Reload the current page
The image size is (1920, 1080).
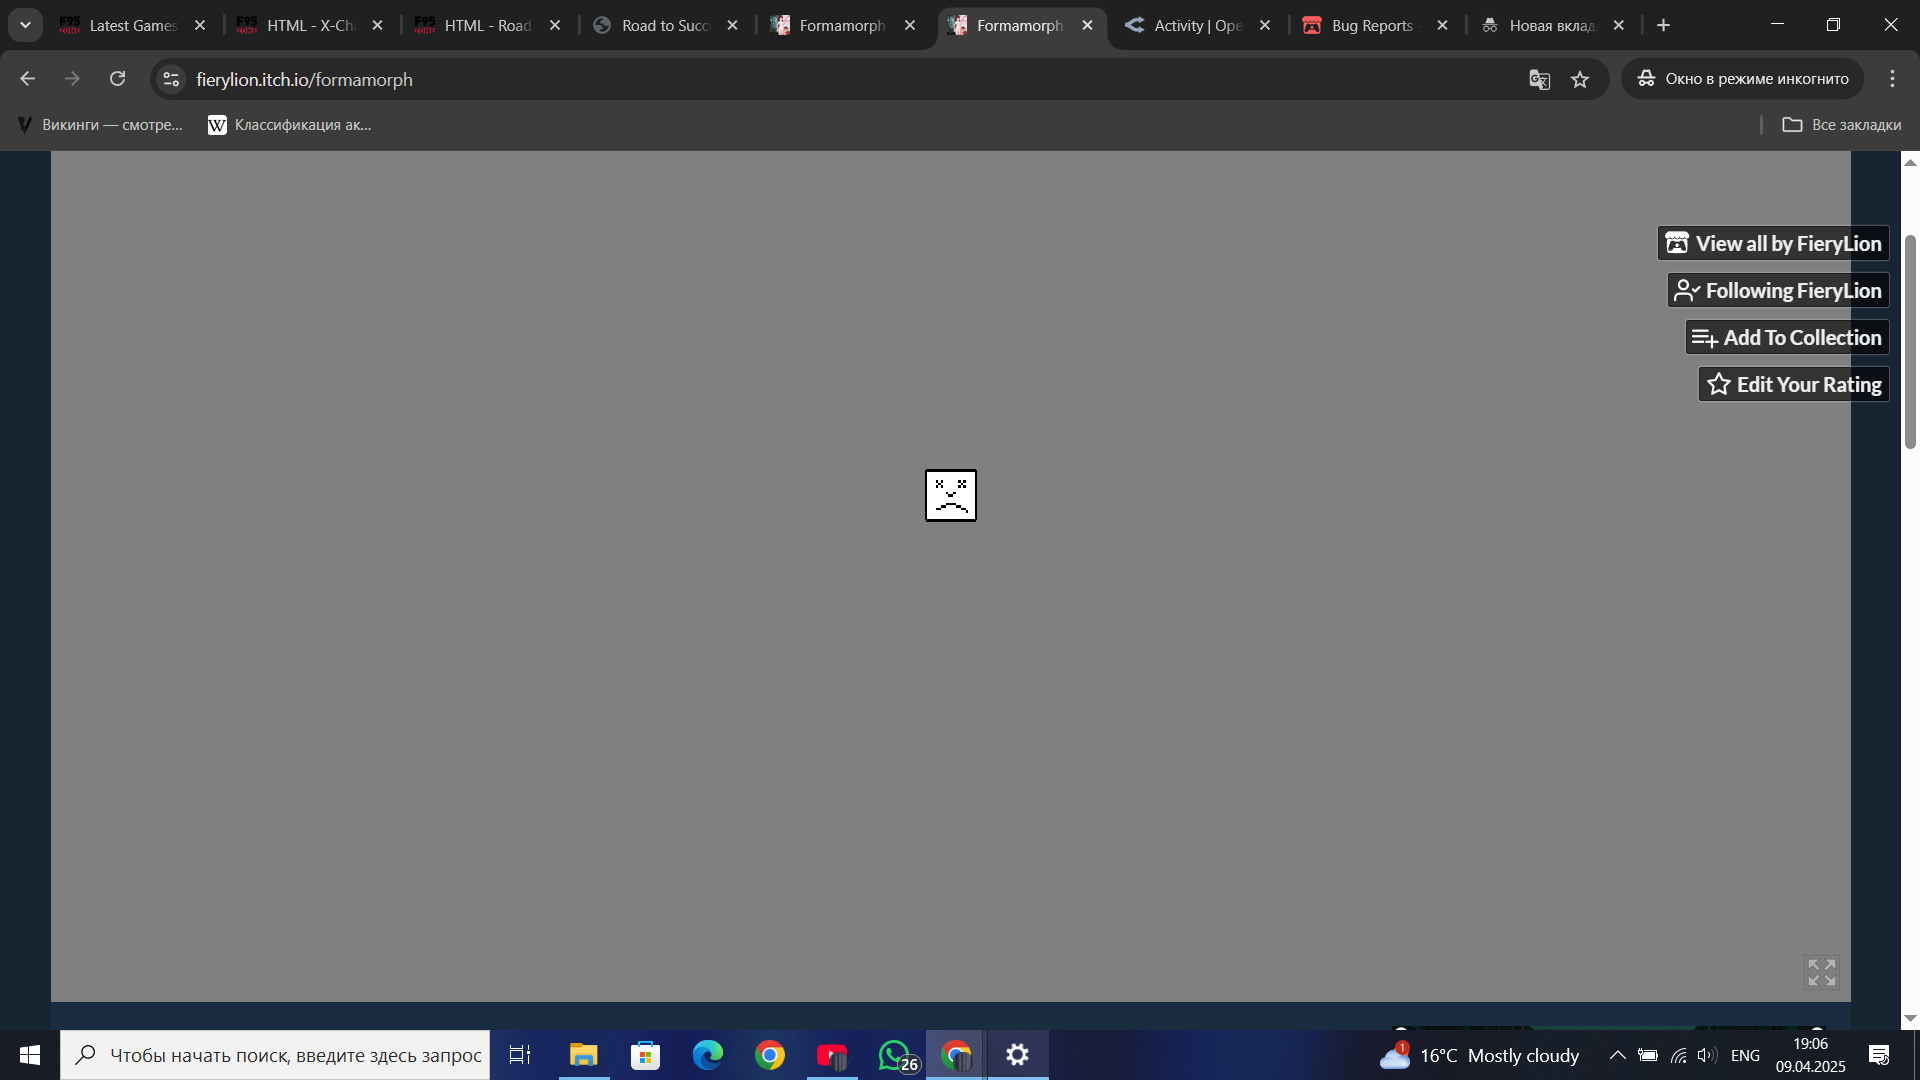pyautogui.click(x=117, y=79)
